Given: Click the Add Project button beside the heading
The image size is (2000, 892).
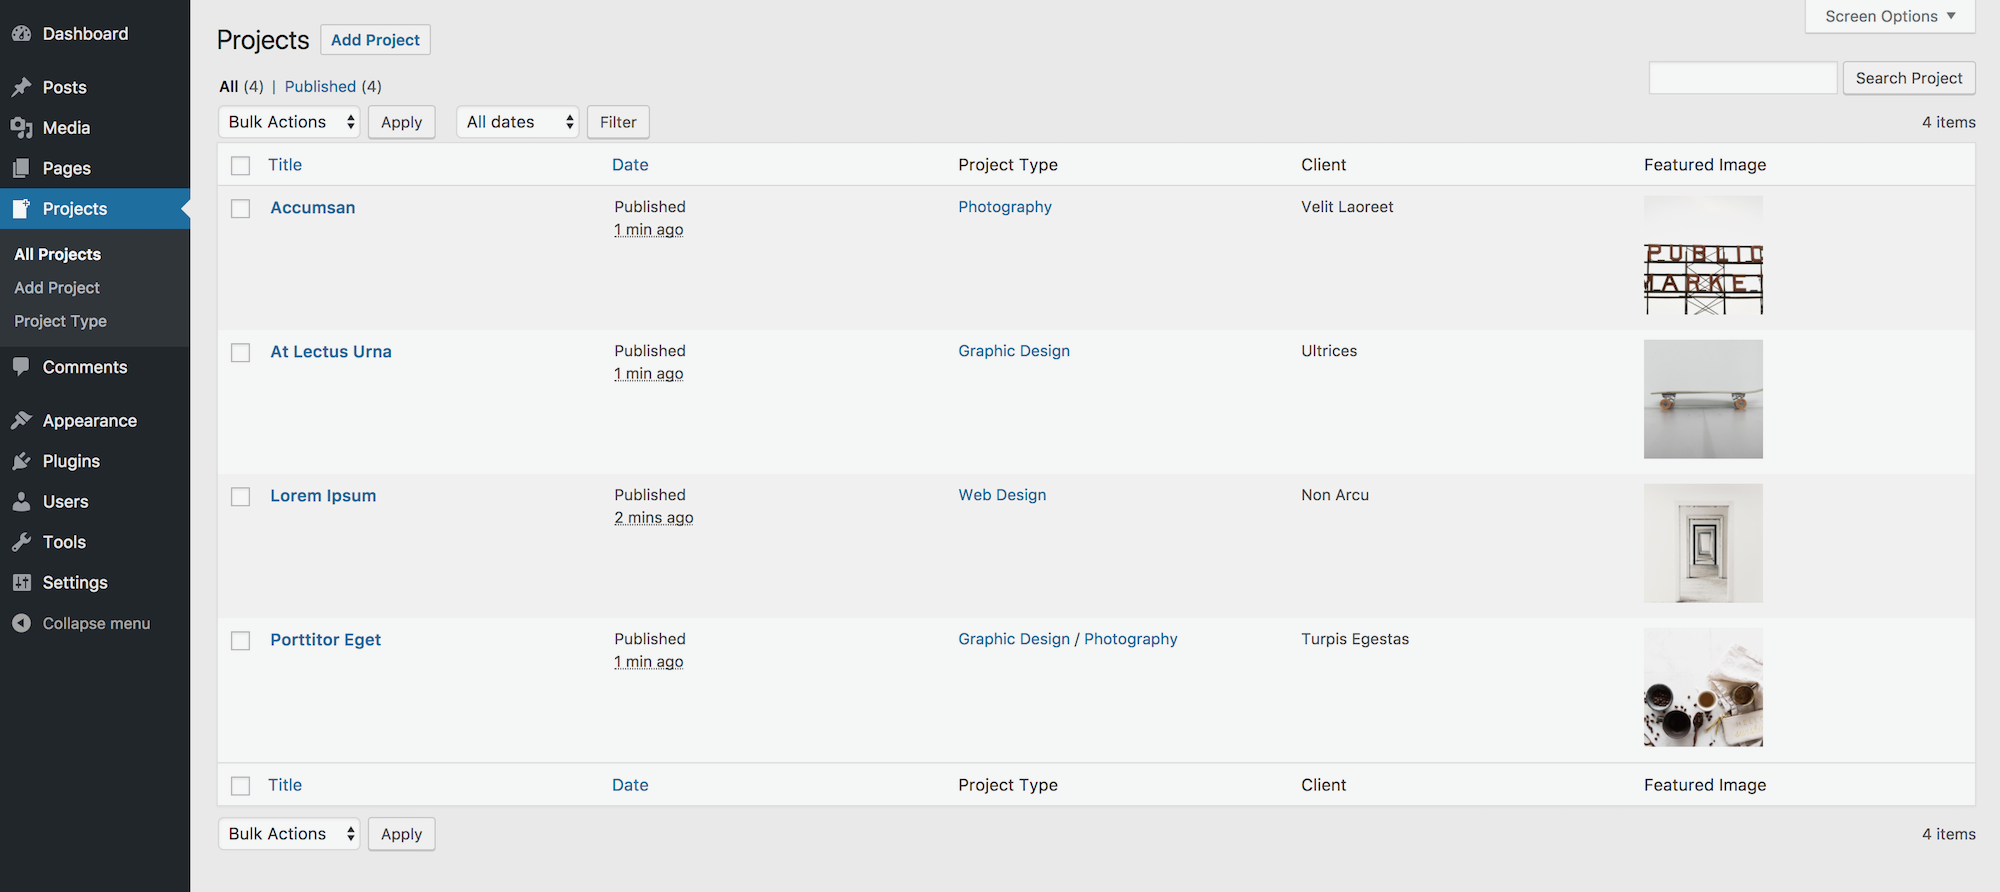Looking at the screenshot, I should pos(375,40).
